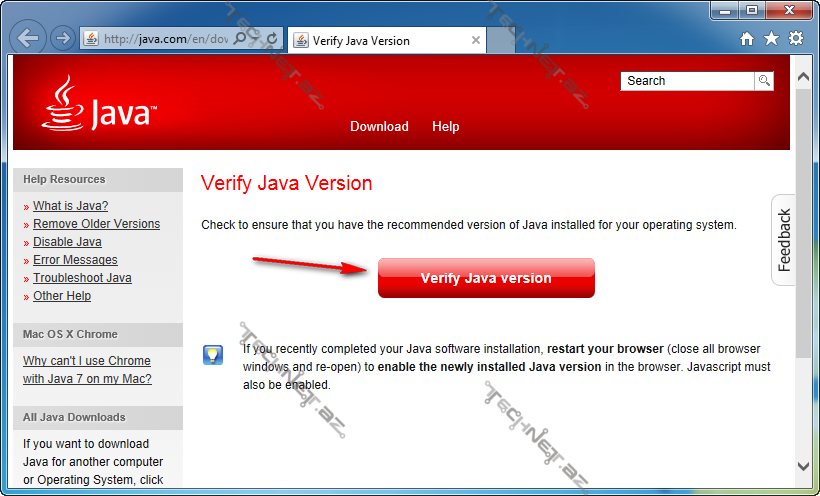Follow the Troubleshoot Java link

(x=82, y=278)
